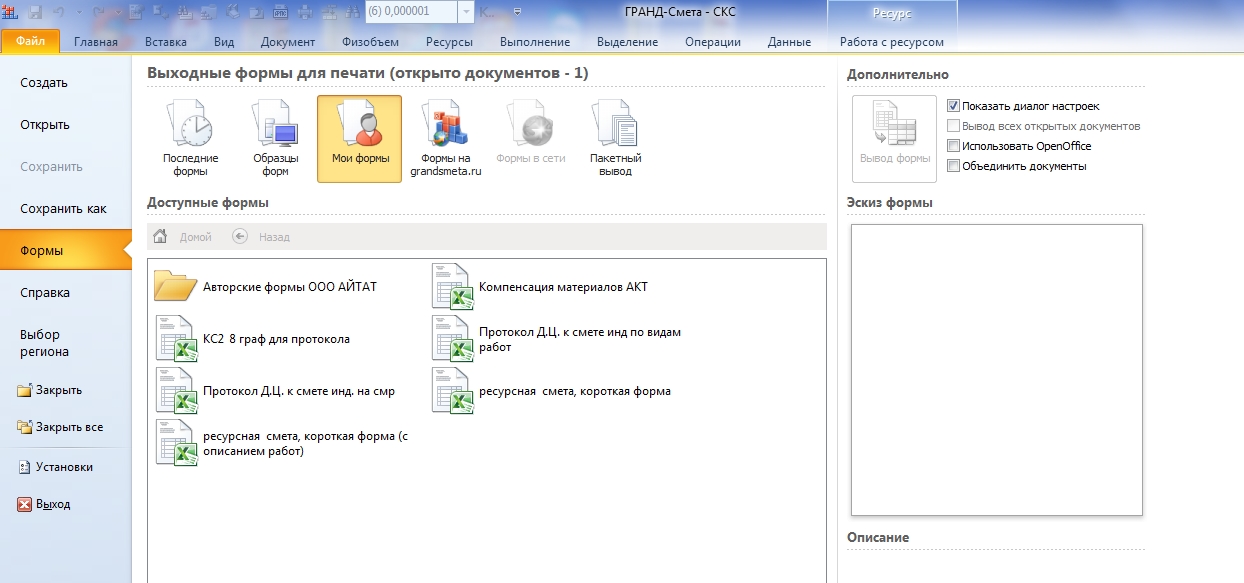This screenshot has width=1244, height=583.
Task: Click the undo arrow in quick access toolbar
Action: [58, 12]
